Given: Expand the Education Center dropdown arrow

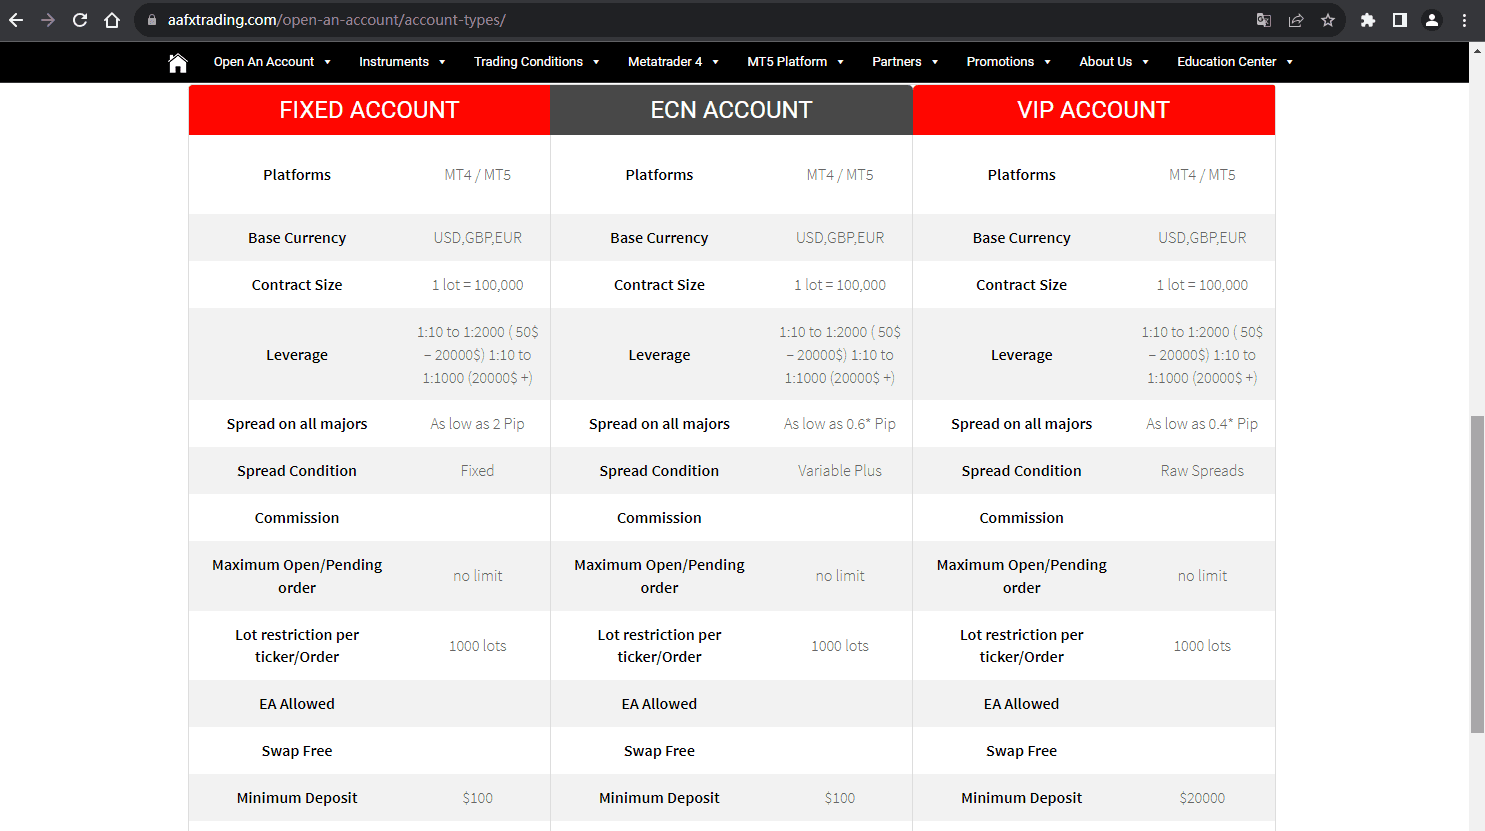Looking at the screenshot, I should [1290, 62].
